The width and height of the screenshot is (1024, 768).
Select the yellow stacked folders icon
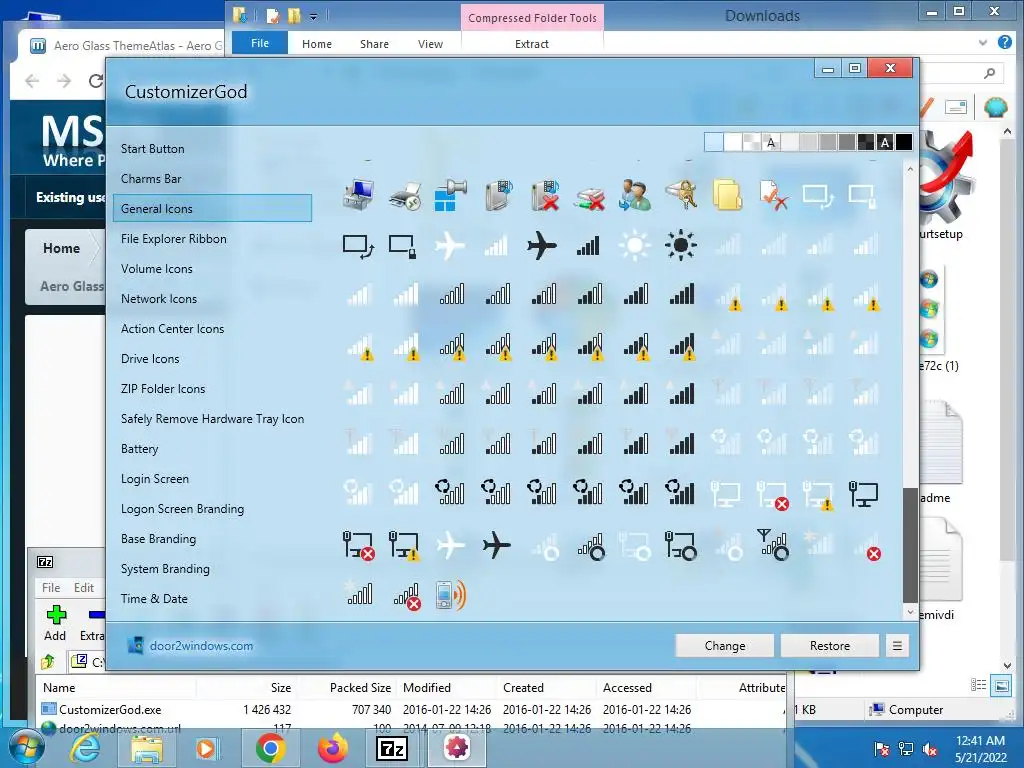(727, 195)
